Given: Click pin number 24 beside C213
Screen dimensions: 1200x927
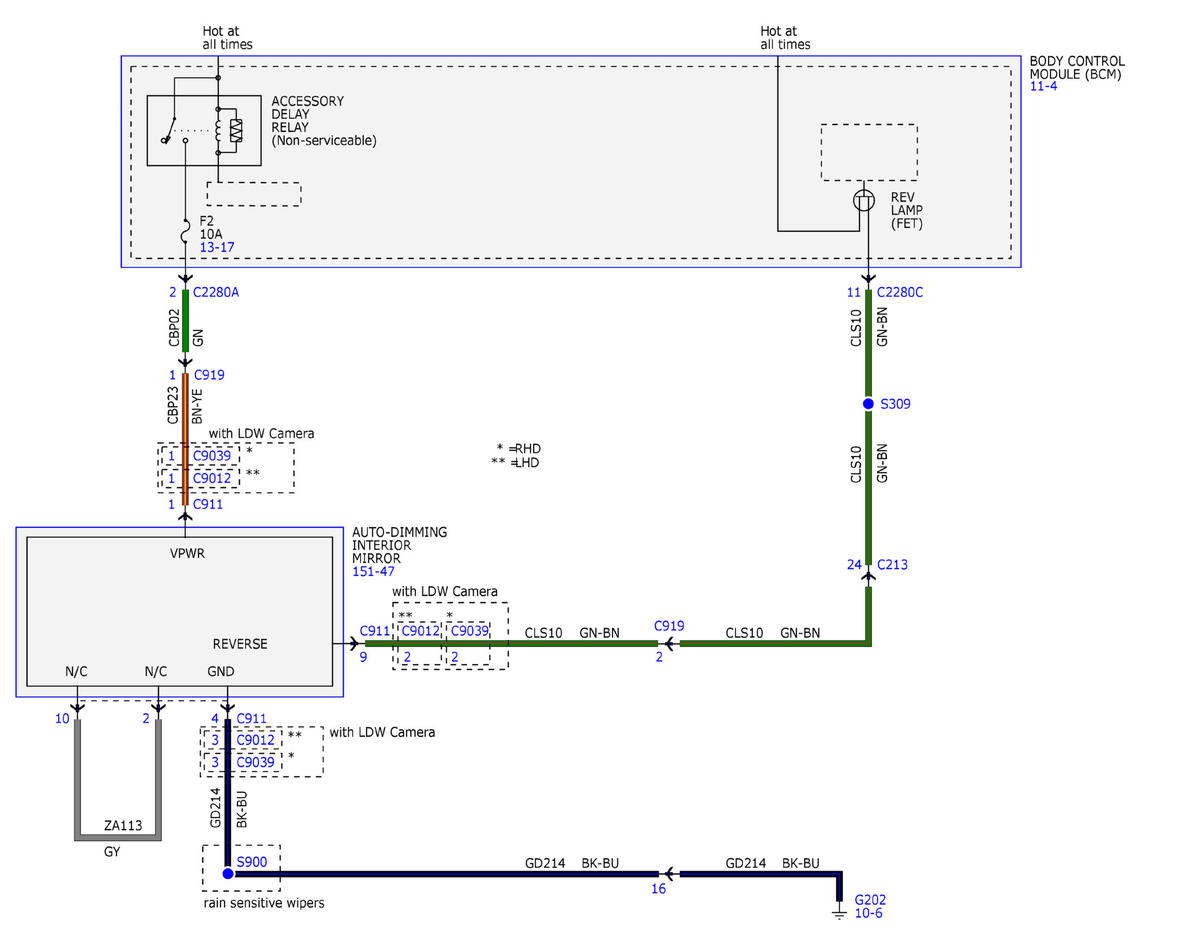Looking at the screenshot, I should click(854, 565).
